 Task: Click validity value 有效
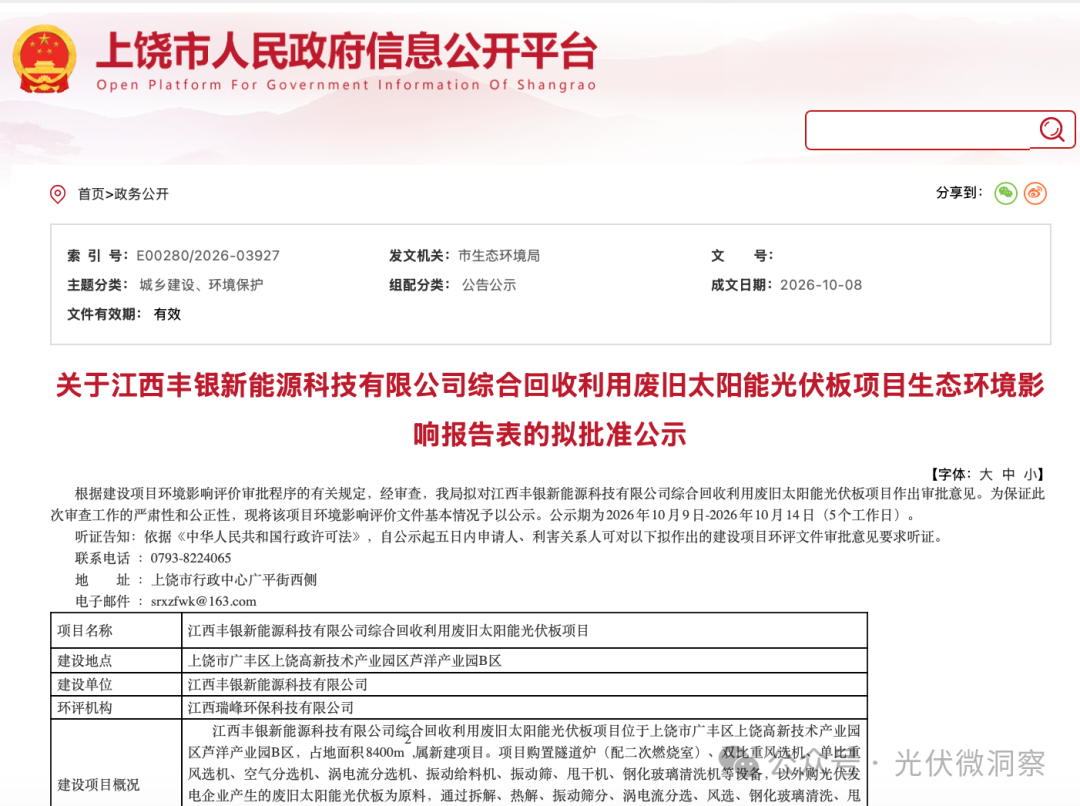click(x=167, y=314)
